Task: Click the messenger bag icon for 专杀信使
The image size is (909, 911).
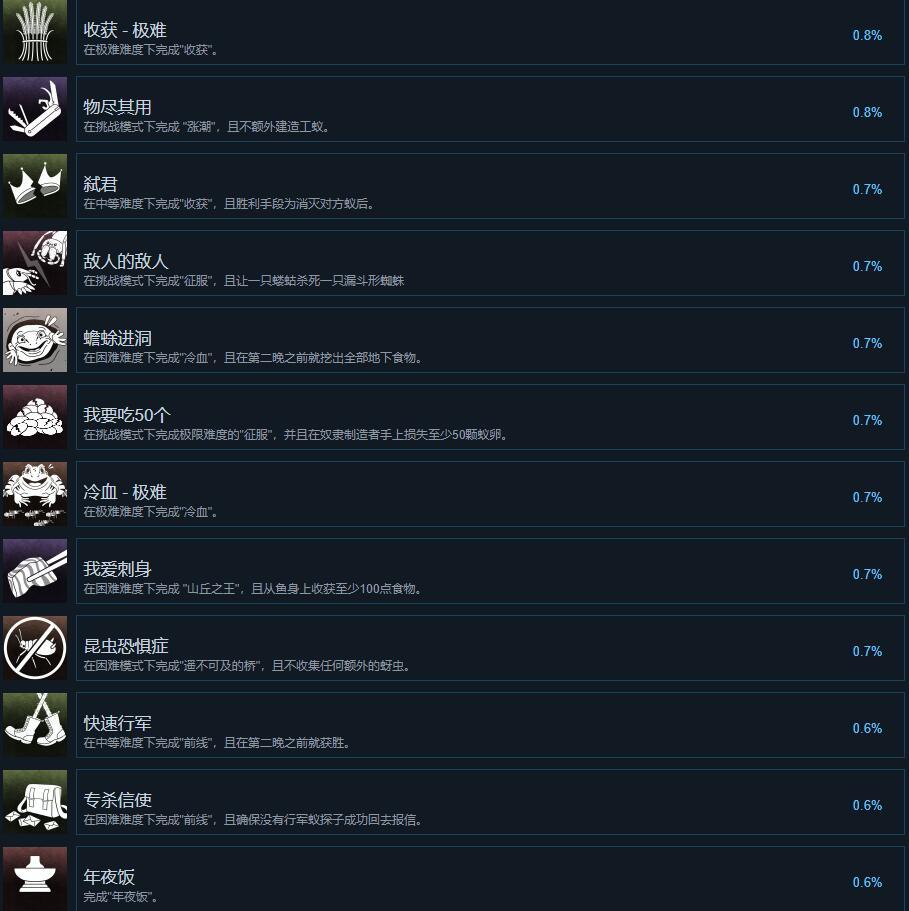Action: [x=35, y=802]
